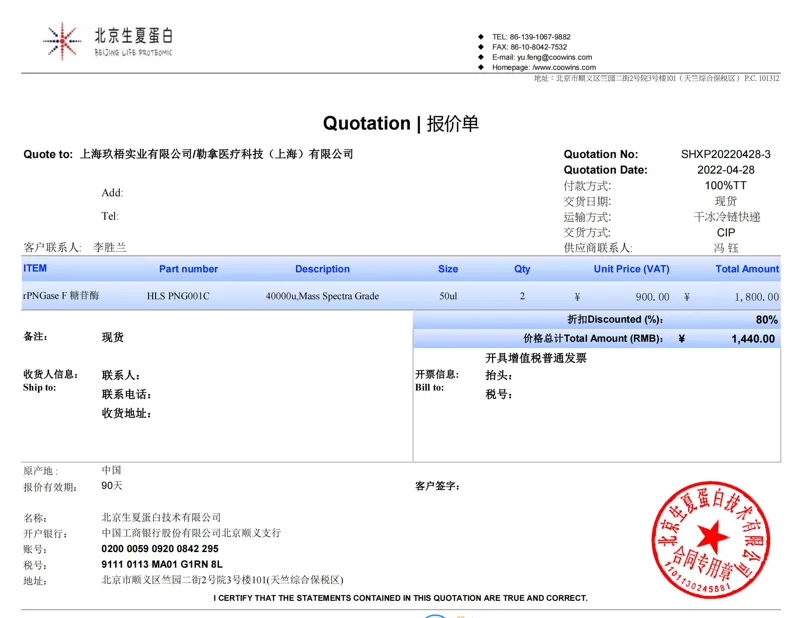This screenshot has width=800, height=618.
Task: Click the Bill to: label
Action: click(430, 387)
